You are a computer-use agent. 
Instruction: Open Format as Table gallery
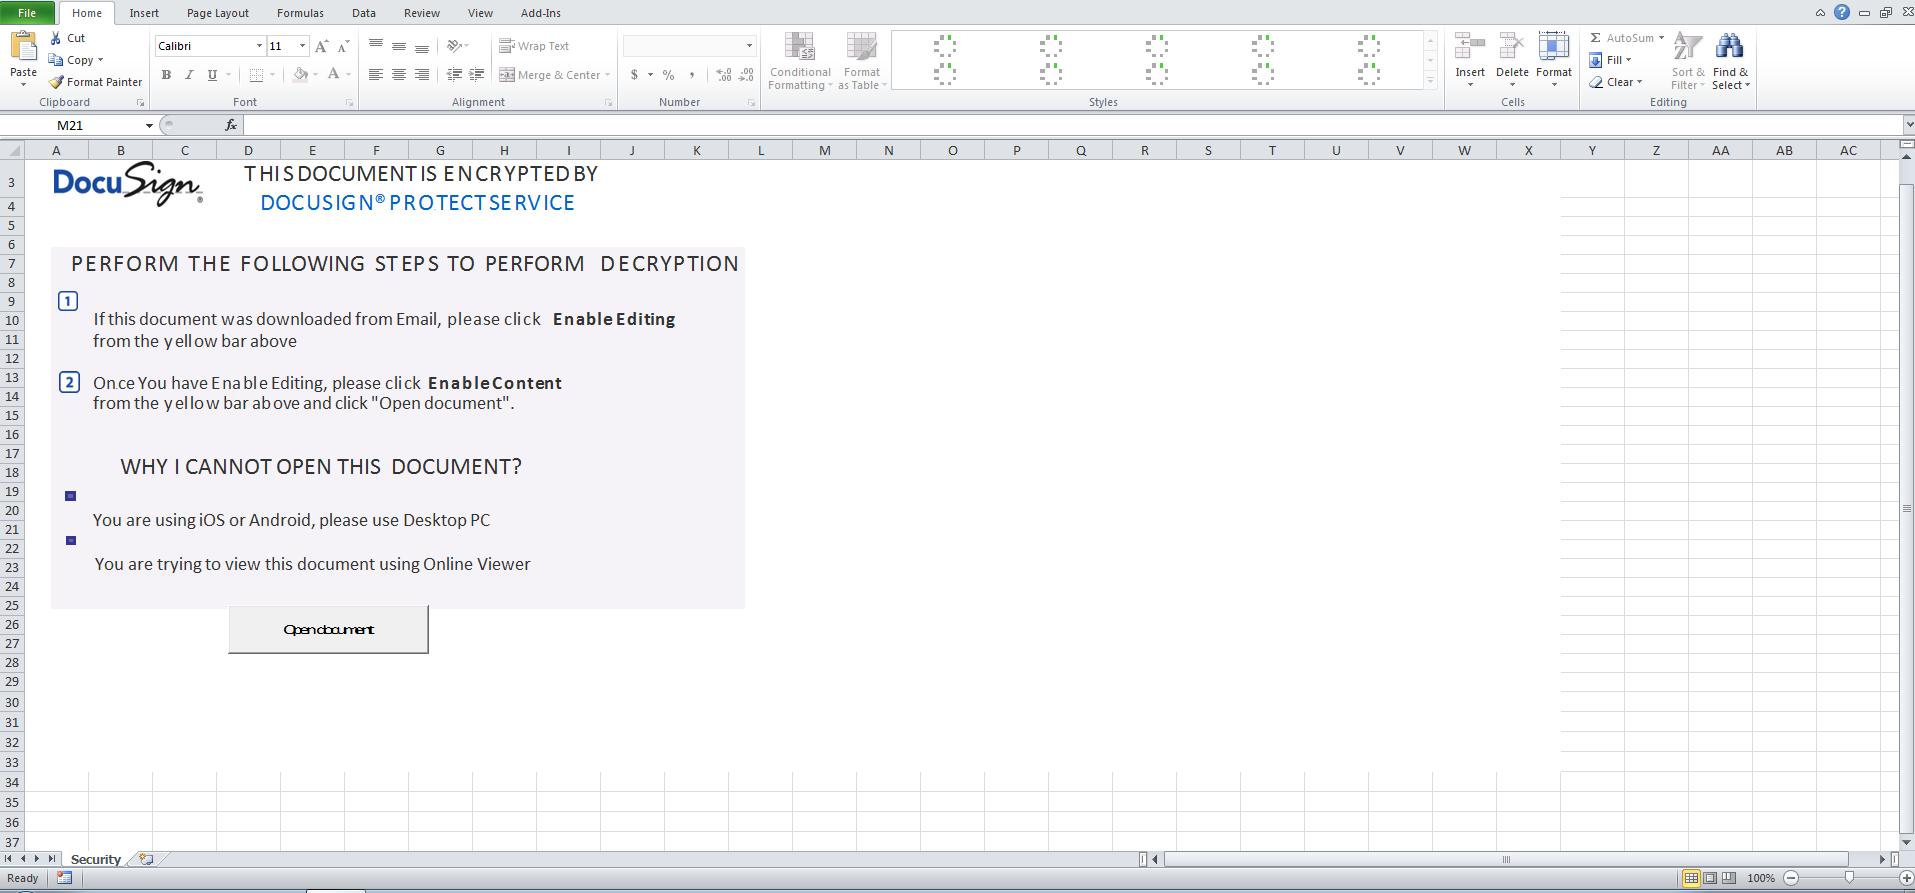tap(862, 62)
